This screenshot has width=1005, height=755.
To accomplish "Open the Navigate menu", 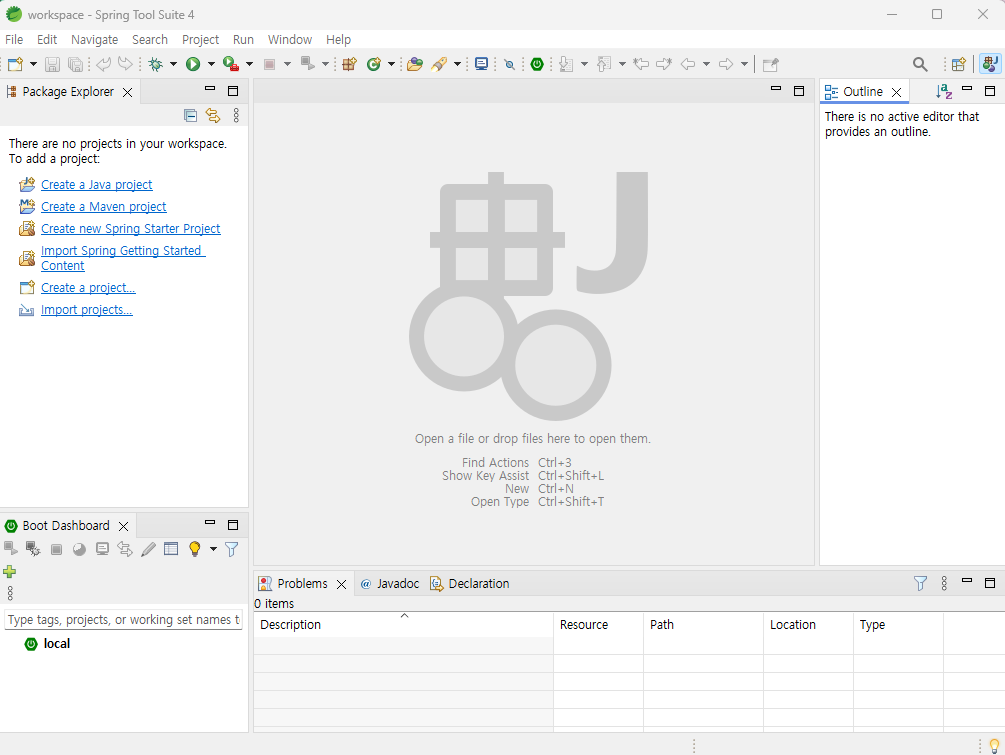I will pos(94,40).
